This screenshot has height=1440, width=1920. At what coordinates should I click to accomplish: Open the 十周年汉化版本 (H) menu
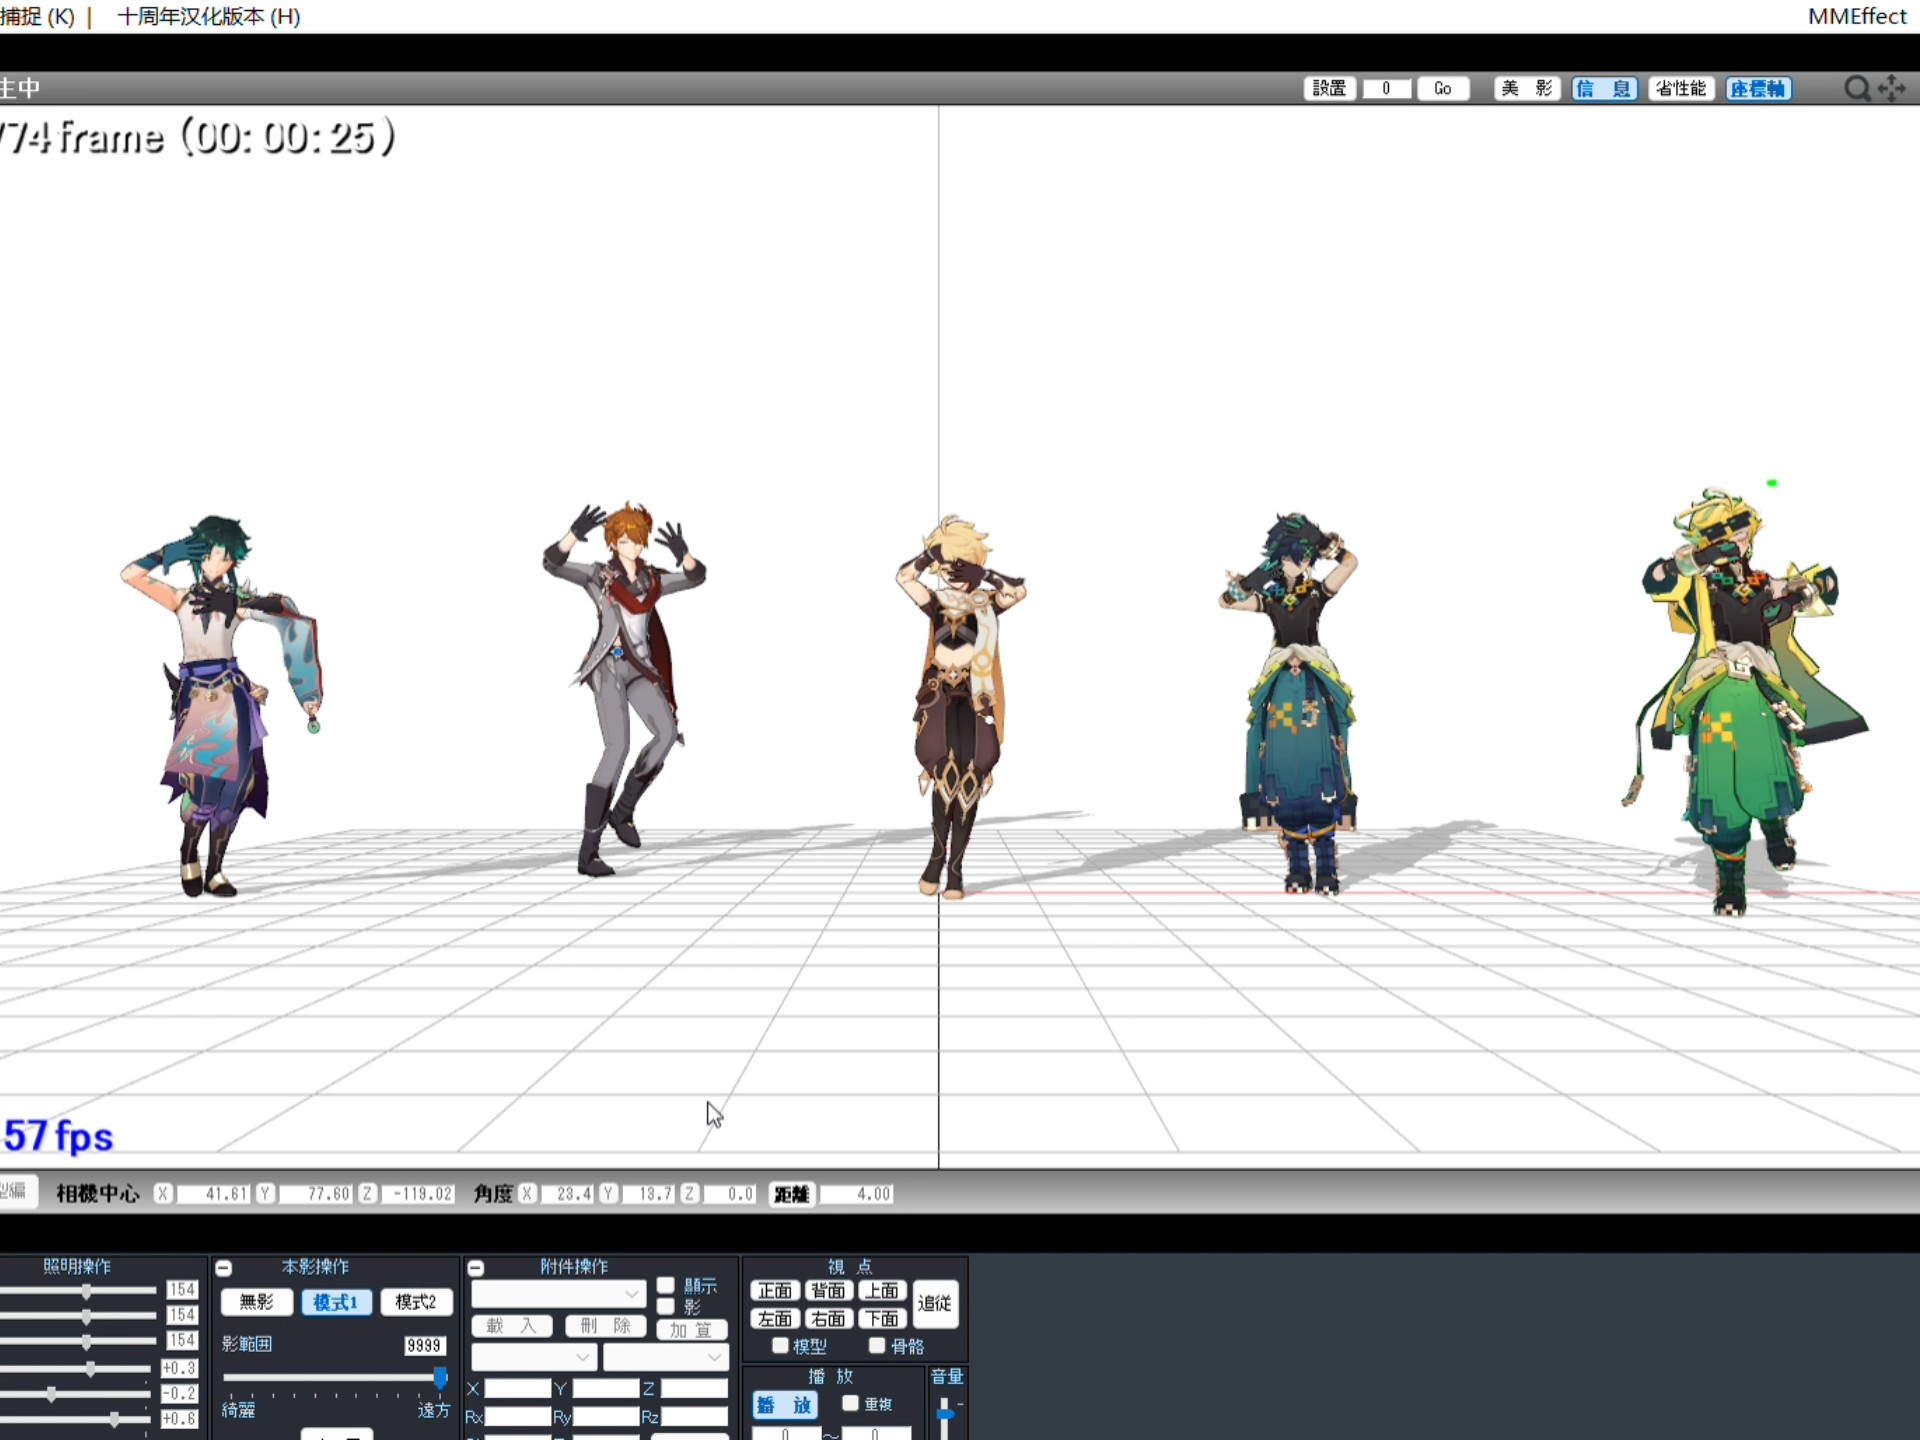pyautogui.click(x=208, y=16)
